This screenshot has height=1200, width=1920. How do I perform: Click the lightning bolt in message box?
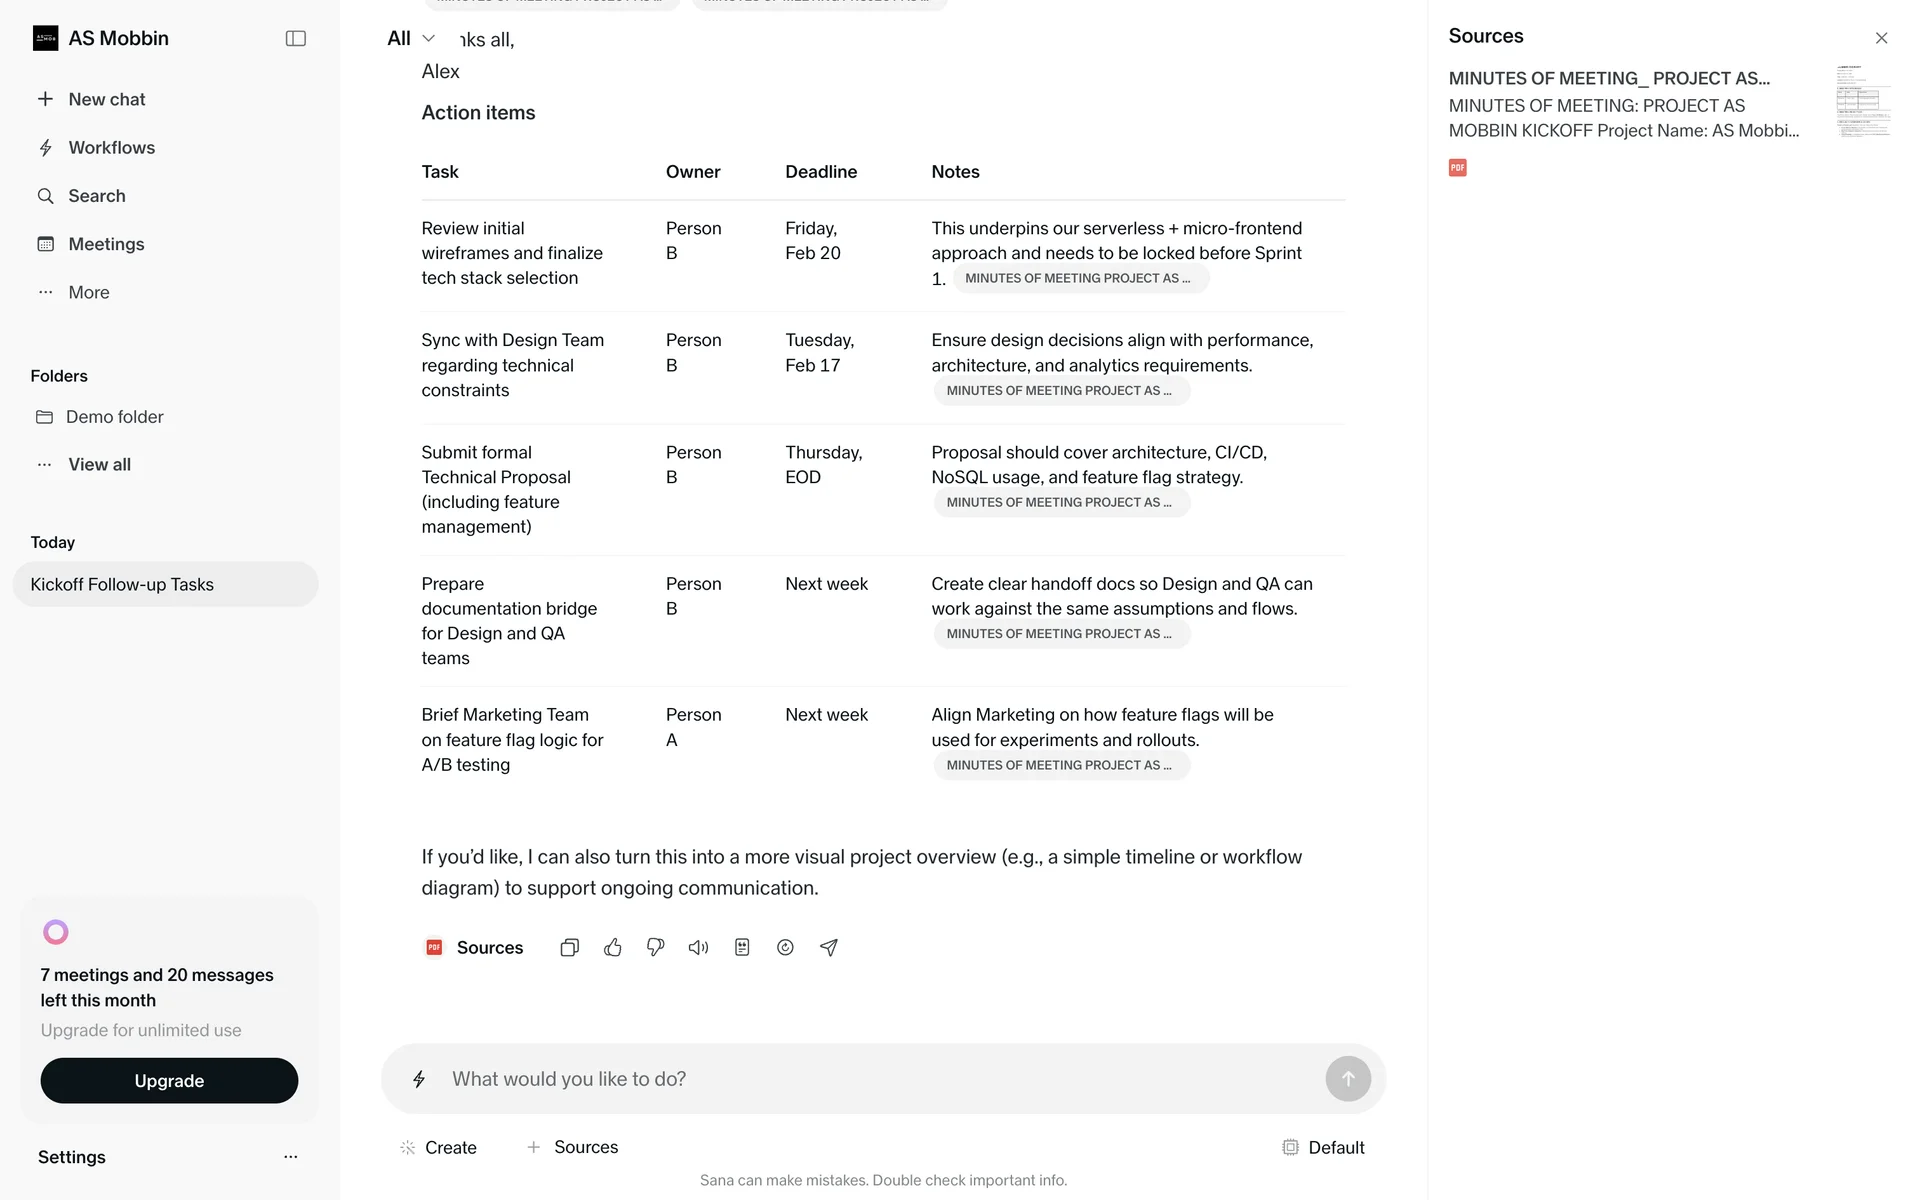419,1079
